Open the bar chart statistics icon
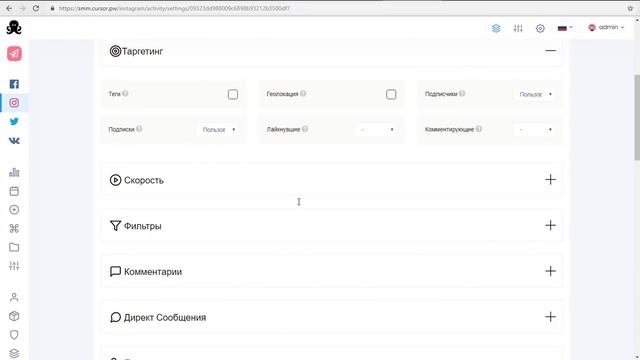Viewport: 640px width, 360px height. coord(14,172)
